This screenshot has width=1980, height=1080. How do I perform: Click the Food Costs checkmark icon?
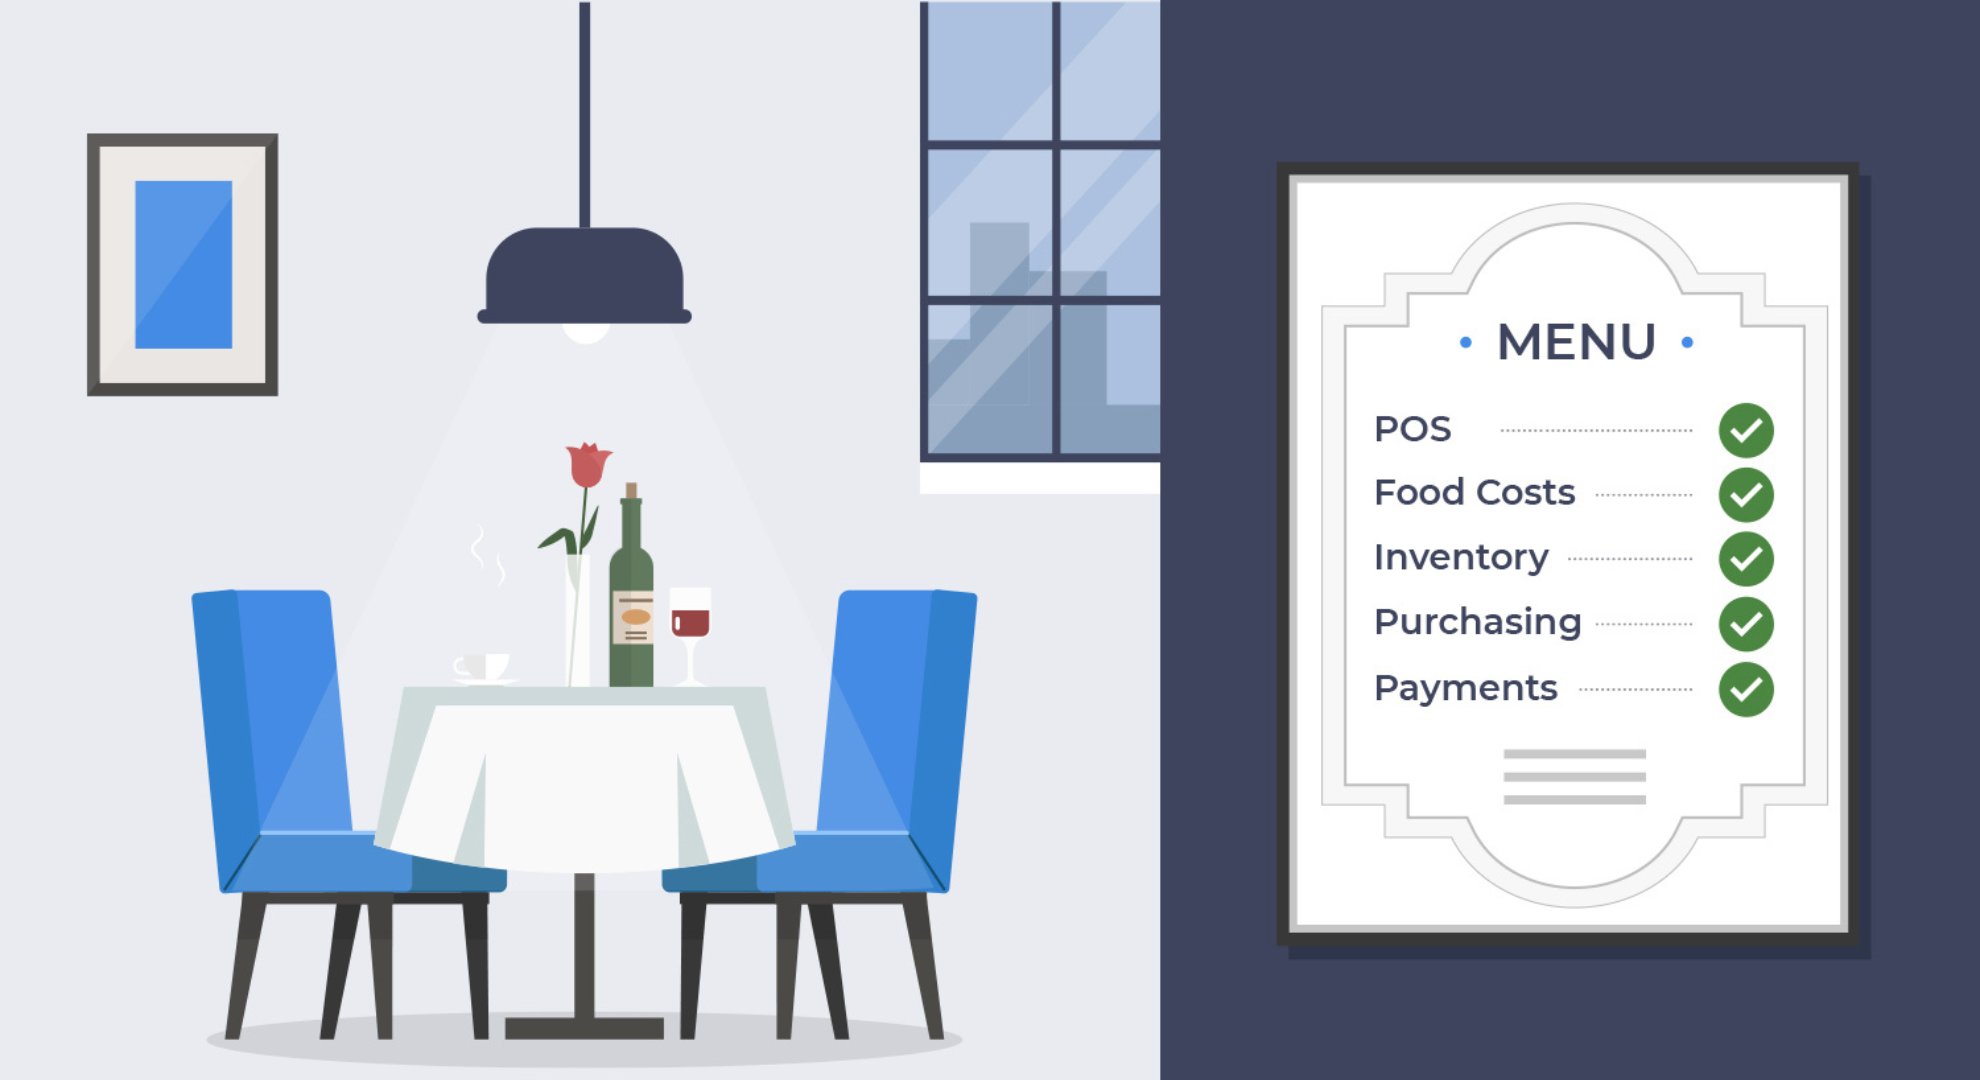point(1745,492)
